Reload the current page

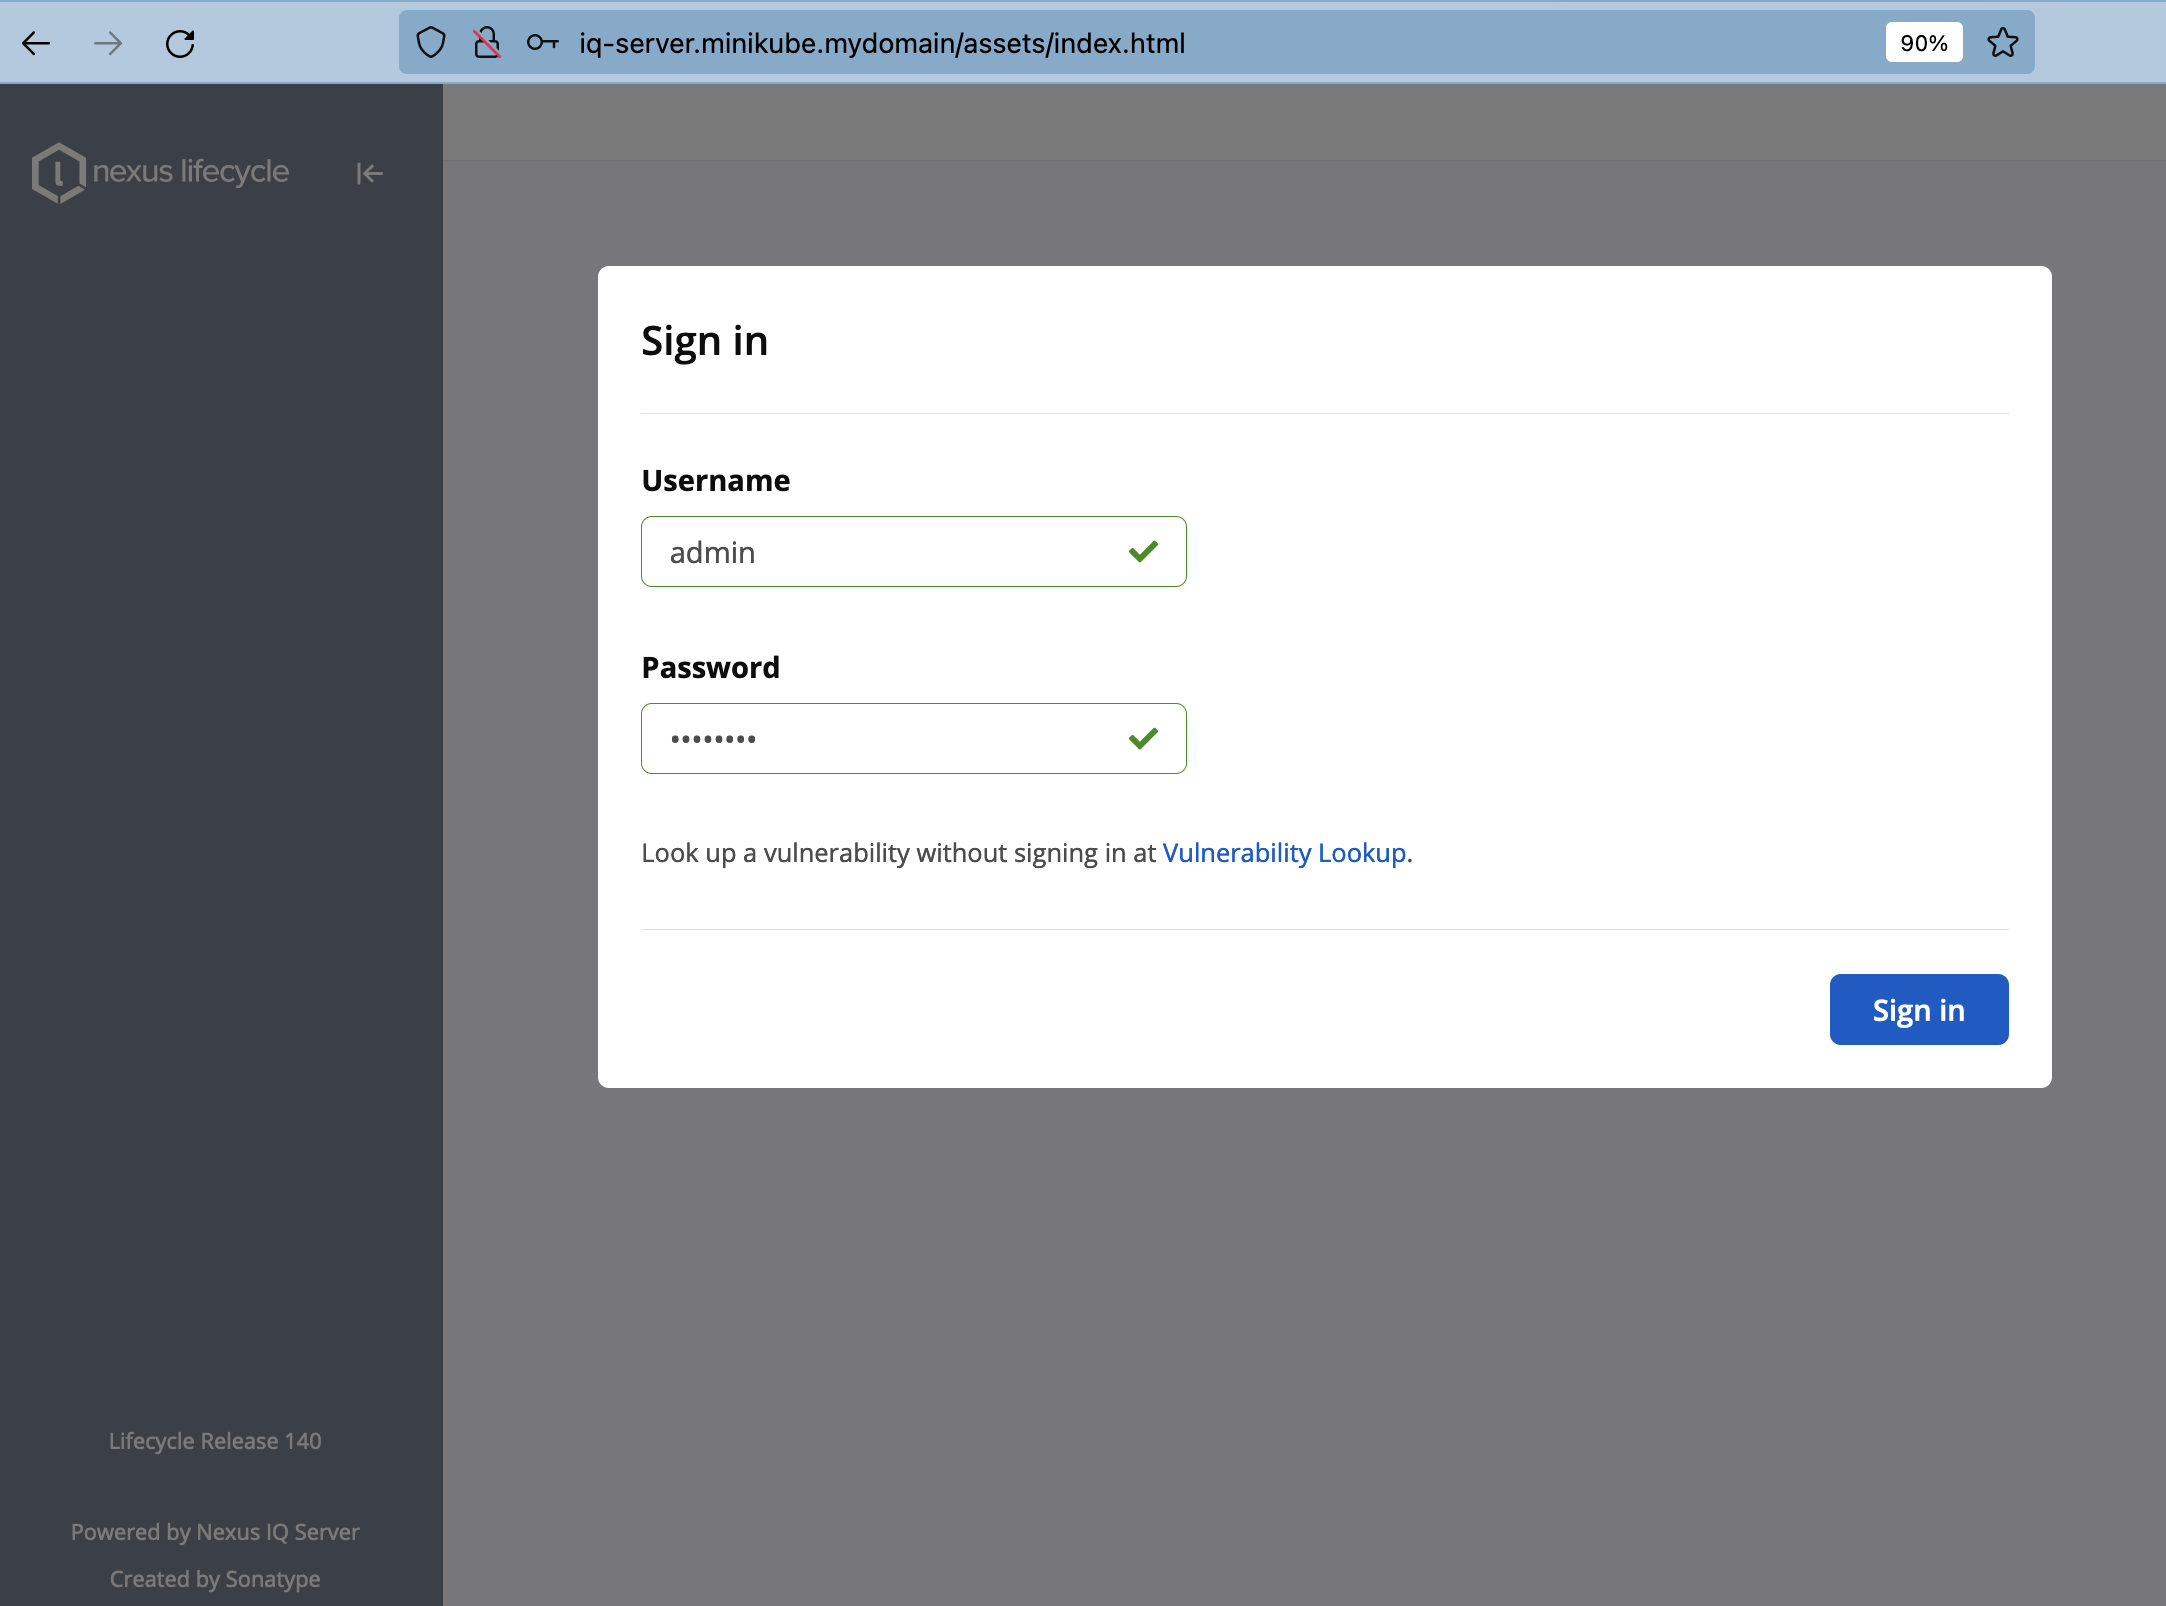(x=180, y=43)
